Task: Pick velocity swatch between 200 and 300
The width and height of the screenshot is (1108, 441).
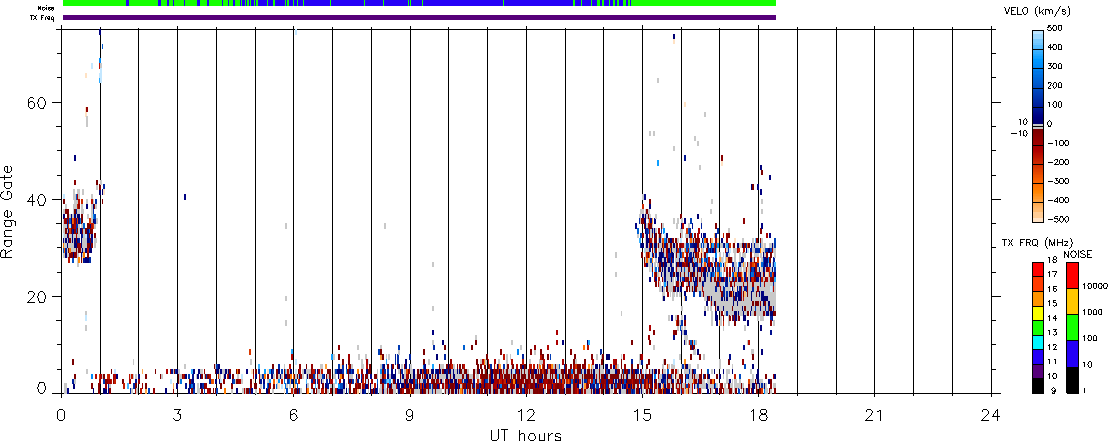Action: pos(1037,76)
